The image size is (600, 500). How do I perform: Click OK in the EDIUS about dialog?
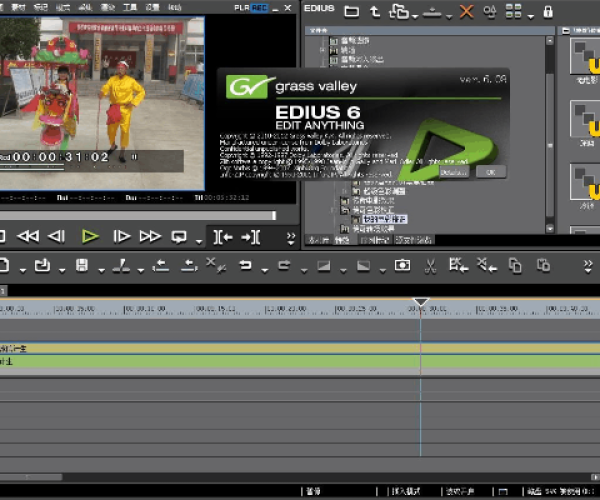[489, 172]
